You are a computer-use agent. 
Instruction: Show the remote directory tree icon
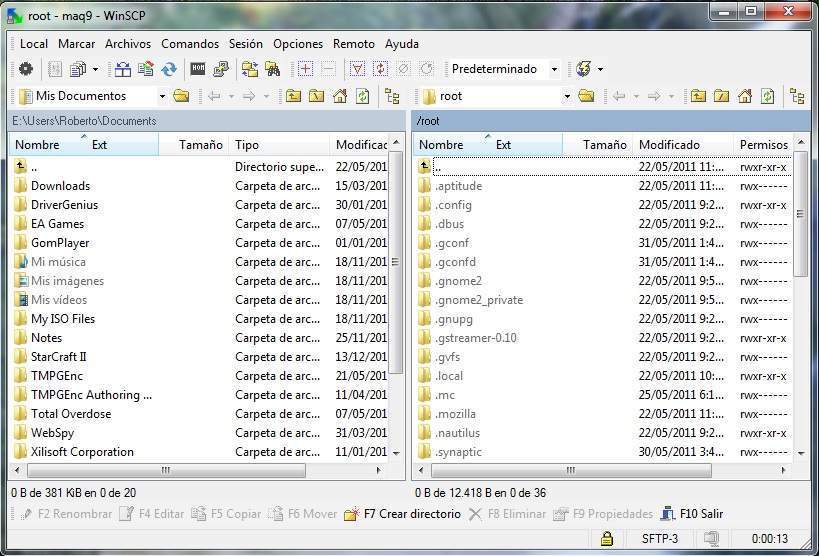796,96
